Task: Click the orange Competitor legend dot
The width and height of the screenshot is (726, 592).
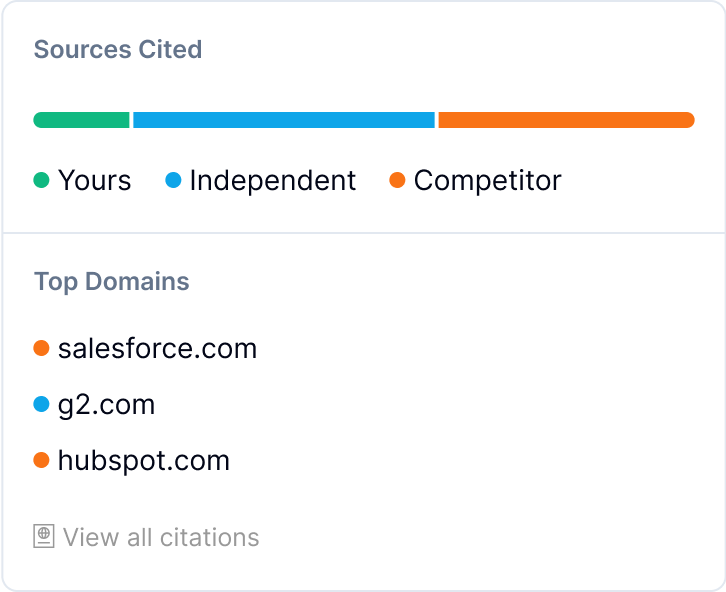Action: click(x=397, y=180)
